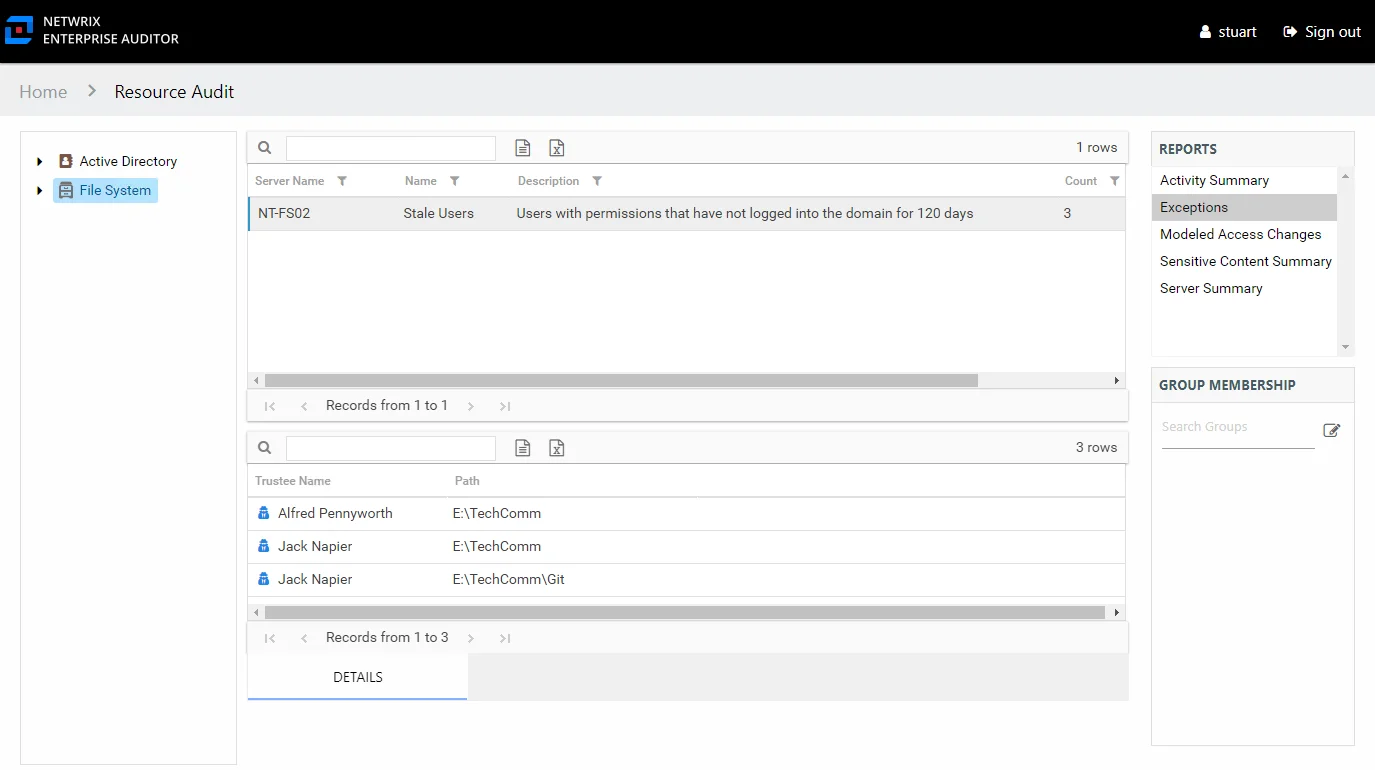Click the upper table horizontal scrollbar
Viewport: 1375px width, 770px height.
621,380
